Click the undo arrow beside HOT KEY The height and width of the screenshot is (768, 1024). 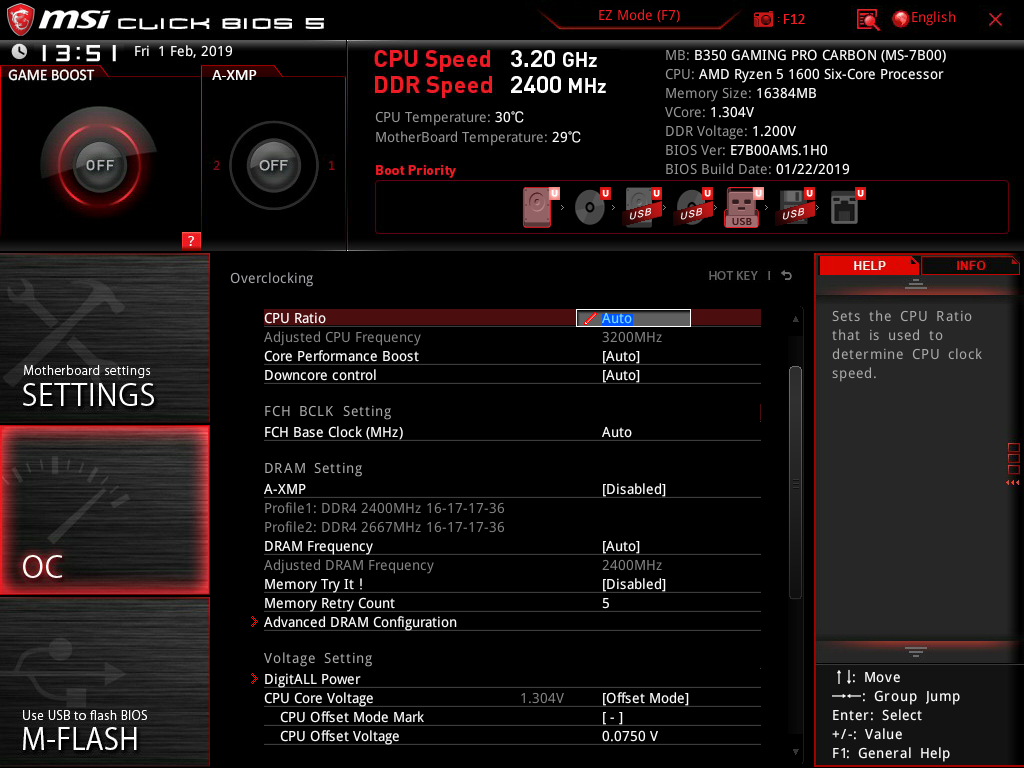pos(786,275)
